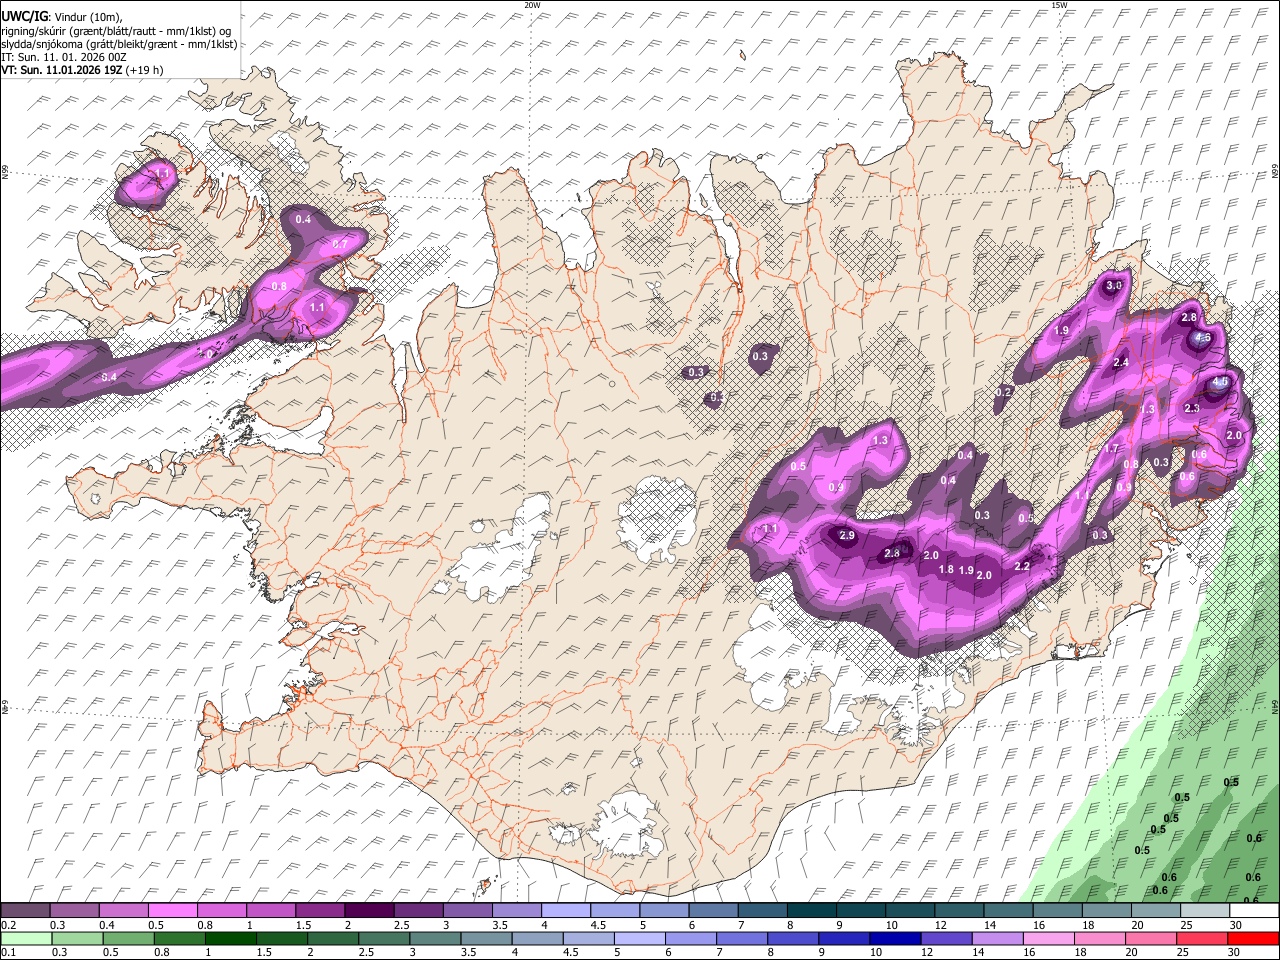Image resolution: width=1280 pixels, height=960 pixels.
Task: Click the '2.3' snowfall value on the map
Action: pyautogui.click(x=1192, y=408)
